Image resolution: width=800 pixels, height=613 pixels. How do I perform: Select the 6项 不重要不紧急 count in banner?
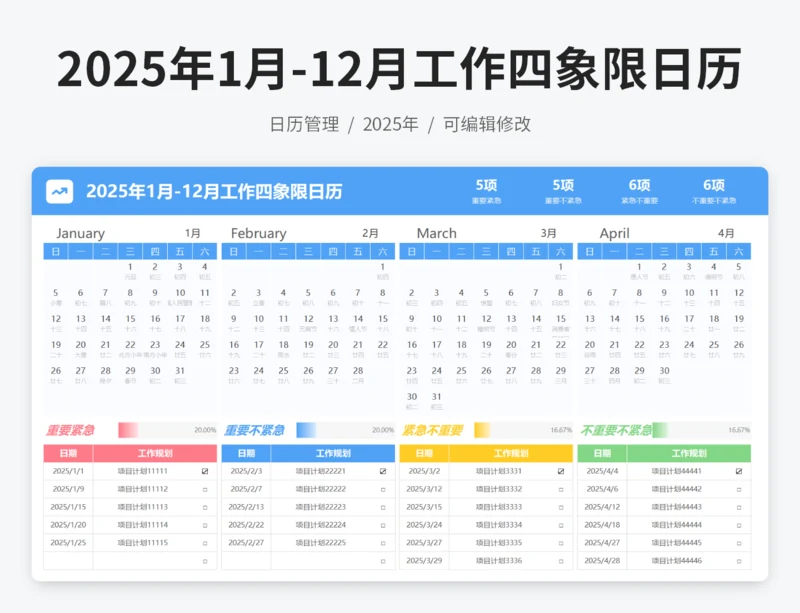pos(714,191)
